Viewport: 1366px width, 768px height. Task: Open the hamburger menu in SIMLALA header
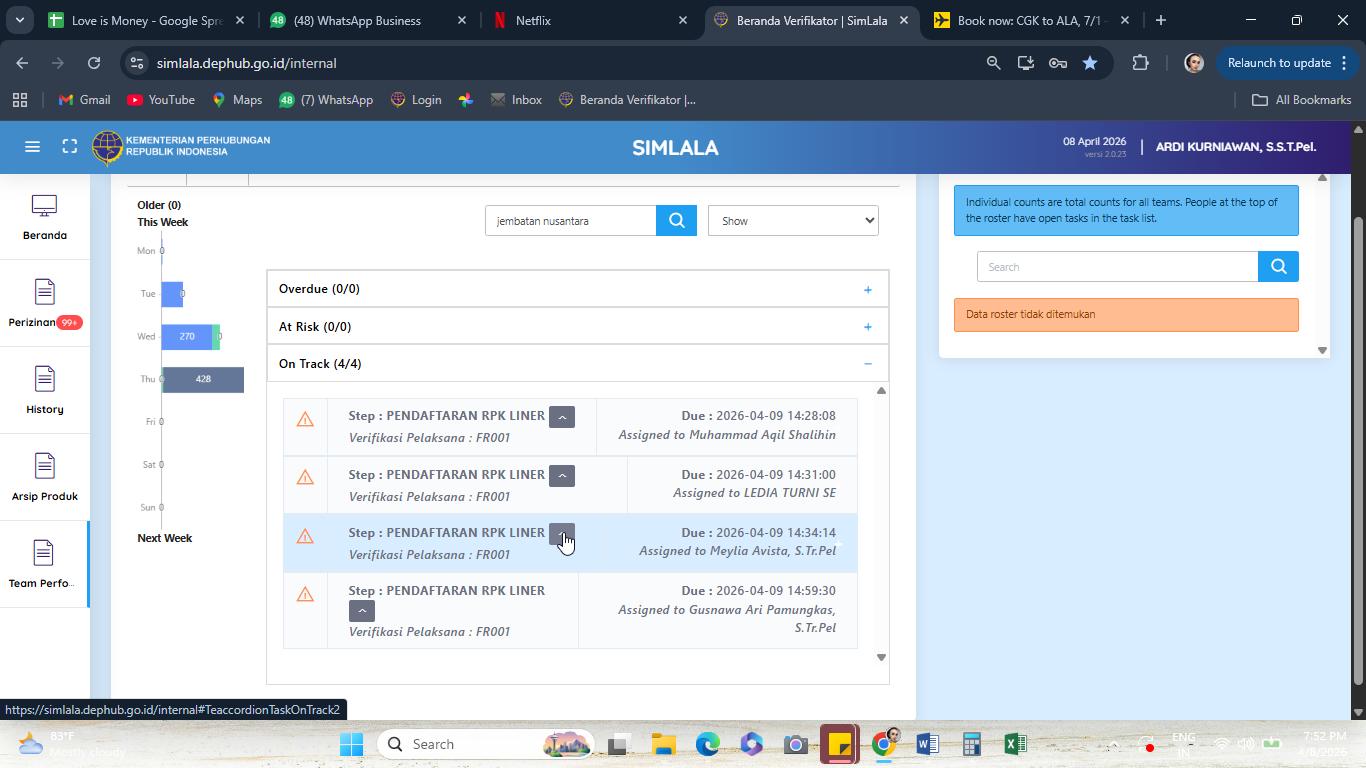click(x=32, y=147)
